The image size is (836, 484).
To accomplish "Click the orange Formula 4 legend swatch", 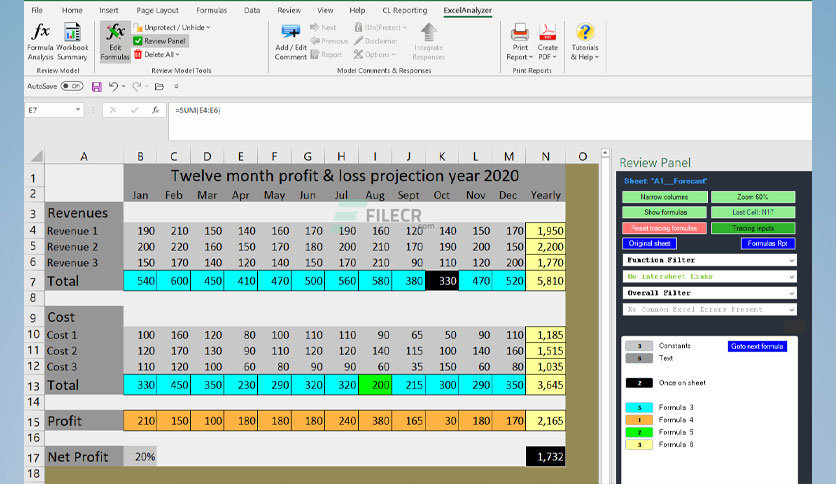I will click(x=639, y=420).
